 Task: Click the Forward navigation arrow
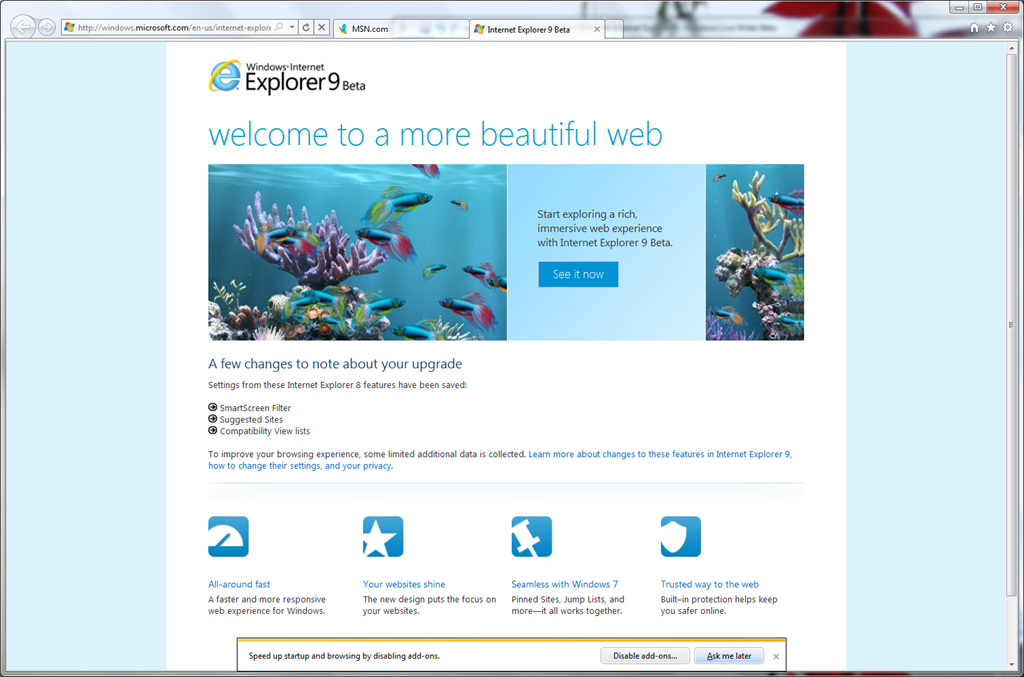pos(46,27)
